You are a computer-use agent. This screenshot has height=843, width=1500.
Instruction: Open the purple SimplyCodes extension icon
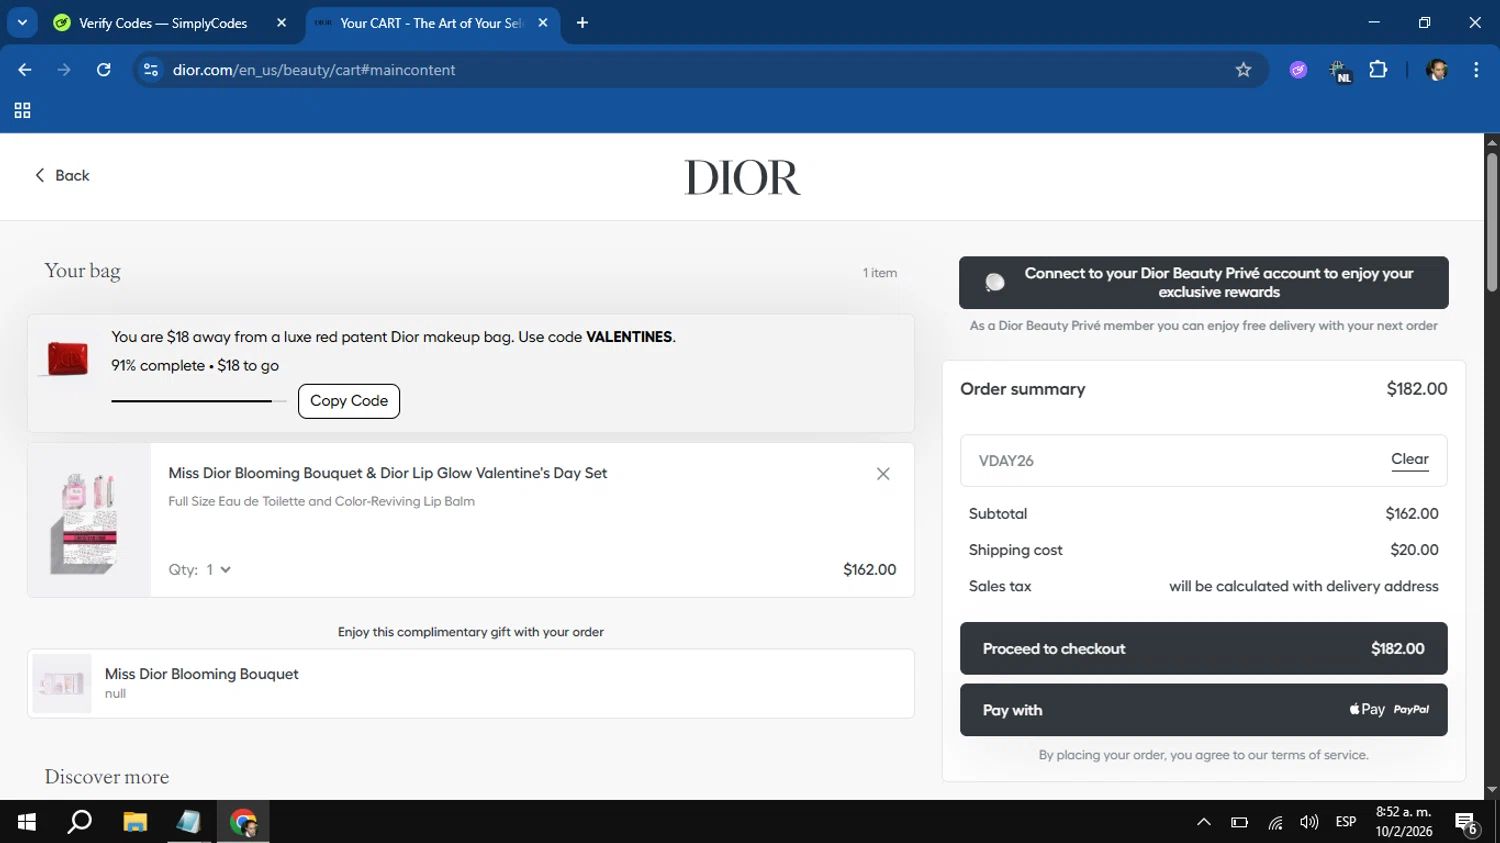[x=1298, y=70]
